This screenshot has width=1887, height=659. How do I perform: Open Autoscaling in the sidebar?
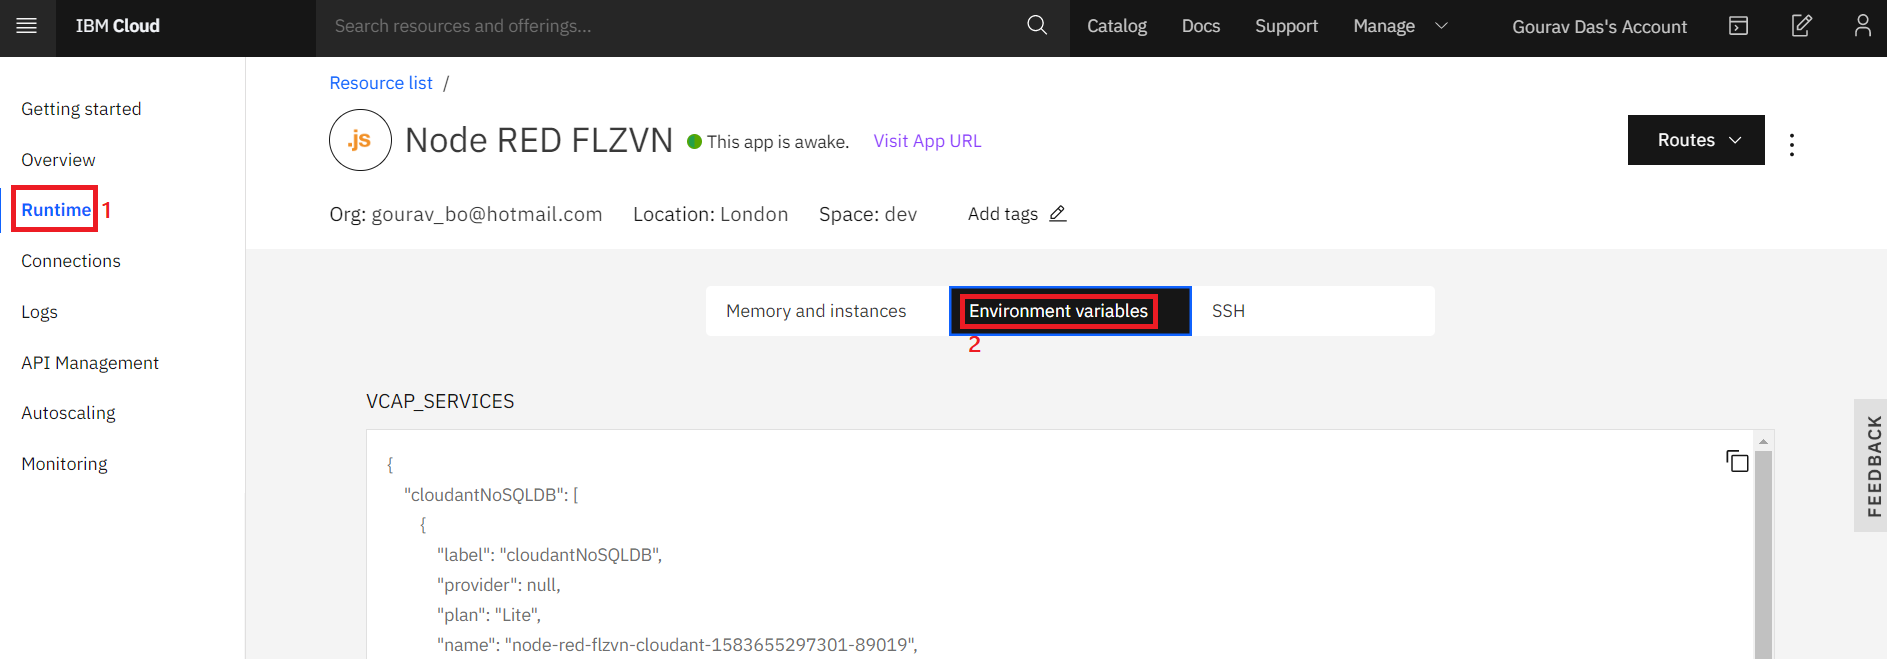pyautogui.click(x=68, y=413)
